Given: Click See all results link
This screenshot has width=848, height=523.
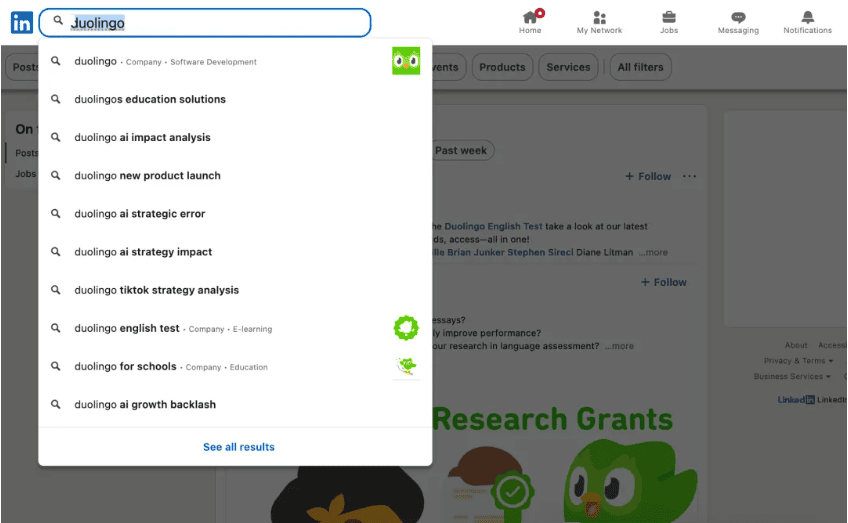Looking at the screenshot, I should [x=238, y=447].
